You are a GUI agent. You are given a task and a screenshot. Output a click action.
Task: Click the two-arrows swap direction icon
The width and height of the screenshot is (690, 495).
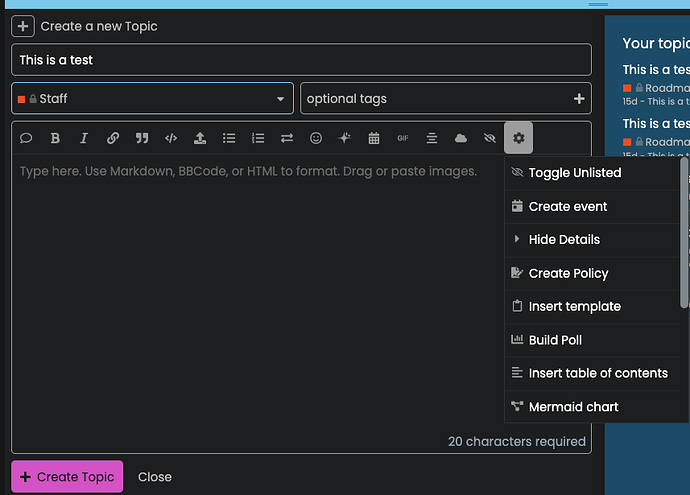tap(287, 138)
